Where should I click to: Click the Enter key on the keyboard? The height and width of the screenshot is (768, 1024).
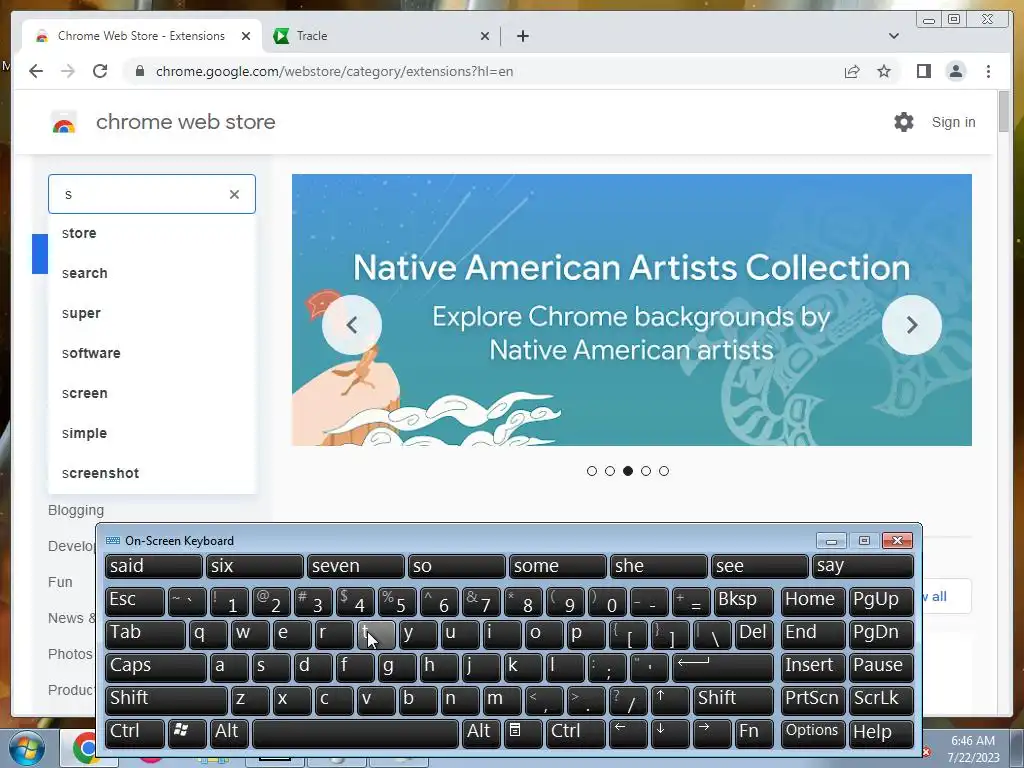tap(722, 667)
